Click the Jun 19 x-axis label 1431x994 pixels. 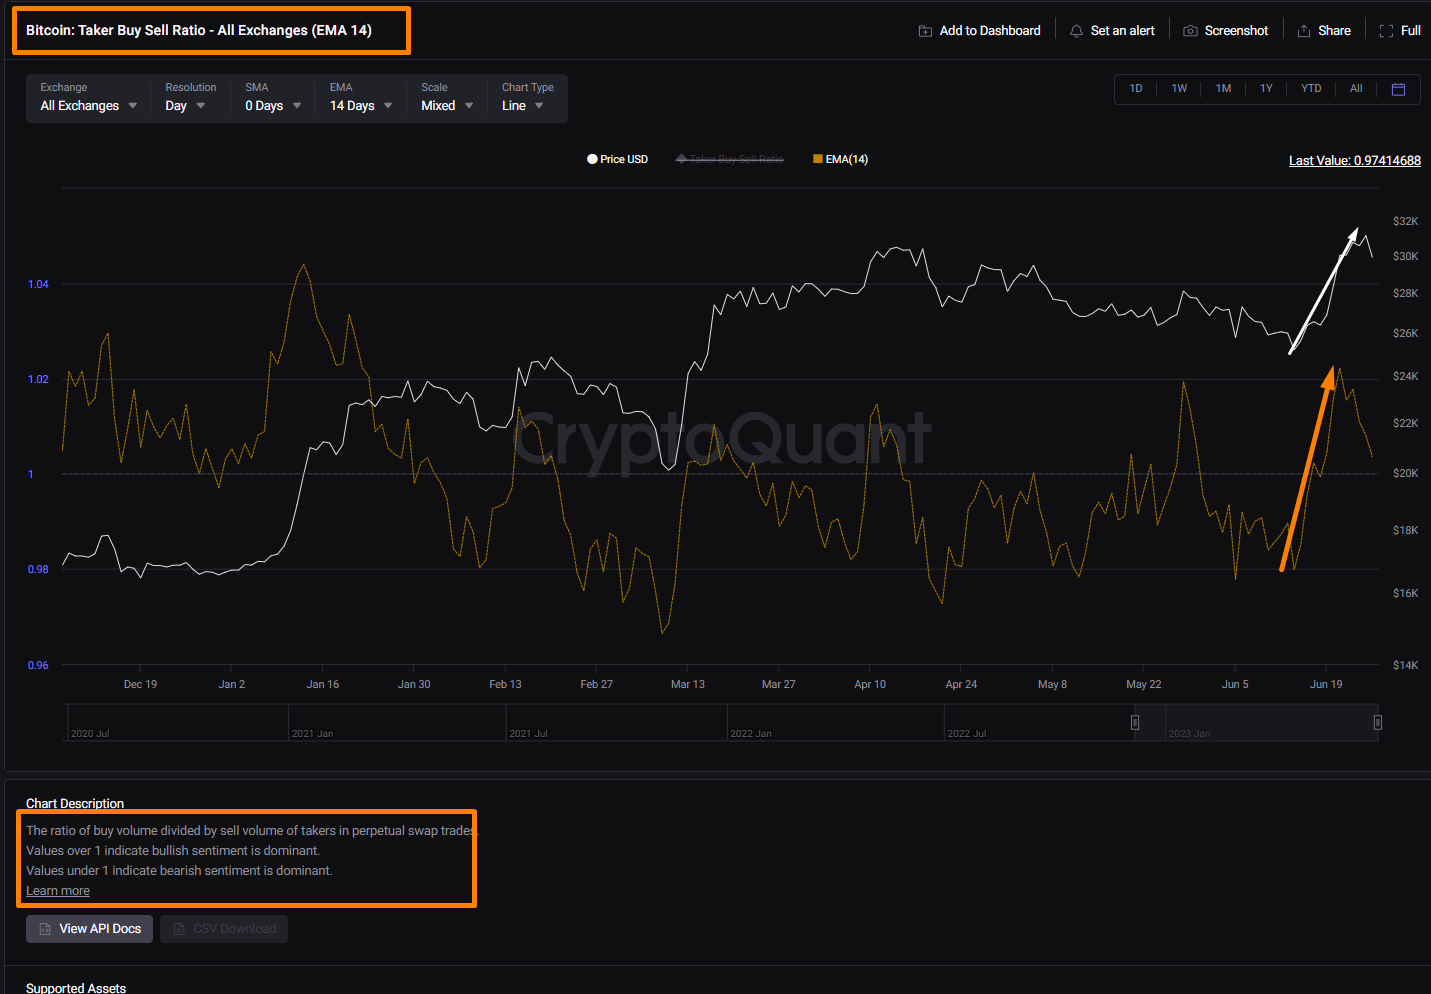click(1326, 684)
